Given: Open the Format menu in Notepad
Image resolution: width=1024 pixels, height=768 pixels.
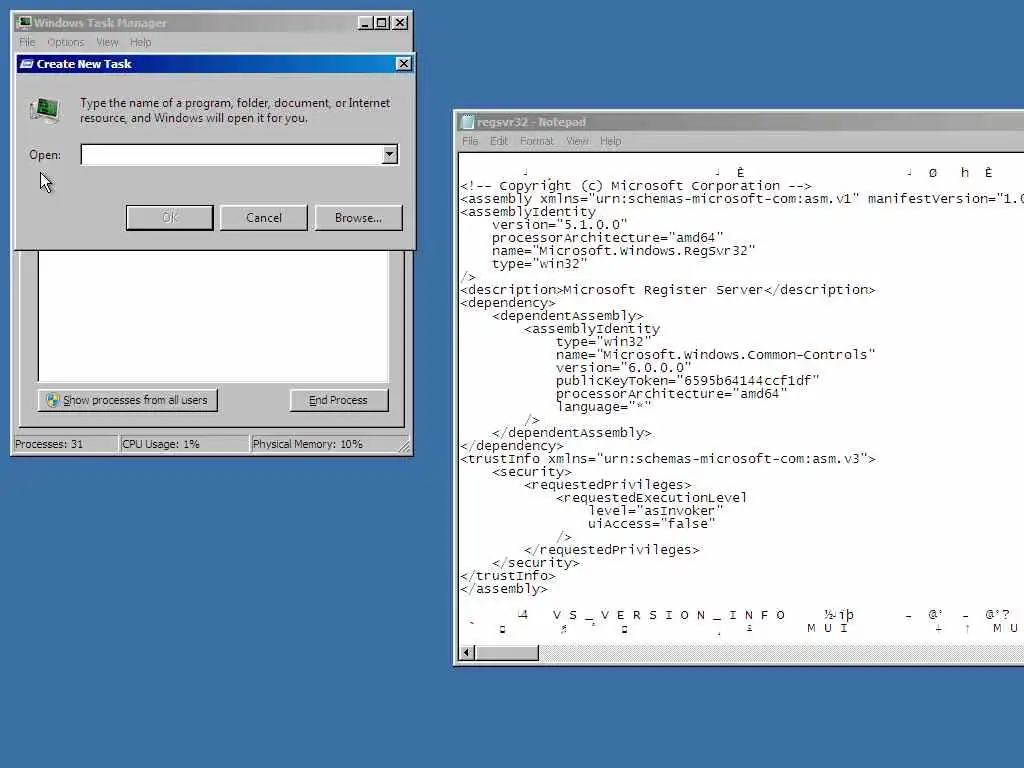Looking at the screenshot, I should pos(537,141).
